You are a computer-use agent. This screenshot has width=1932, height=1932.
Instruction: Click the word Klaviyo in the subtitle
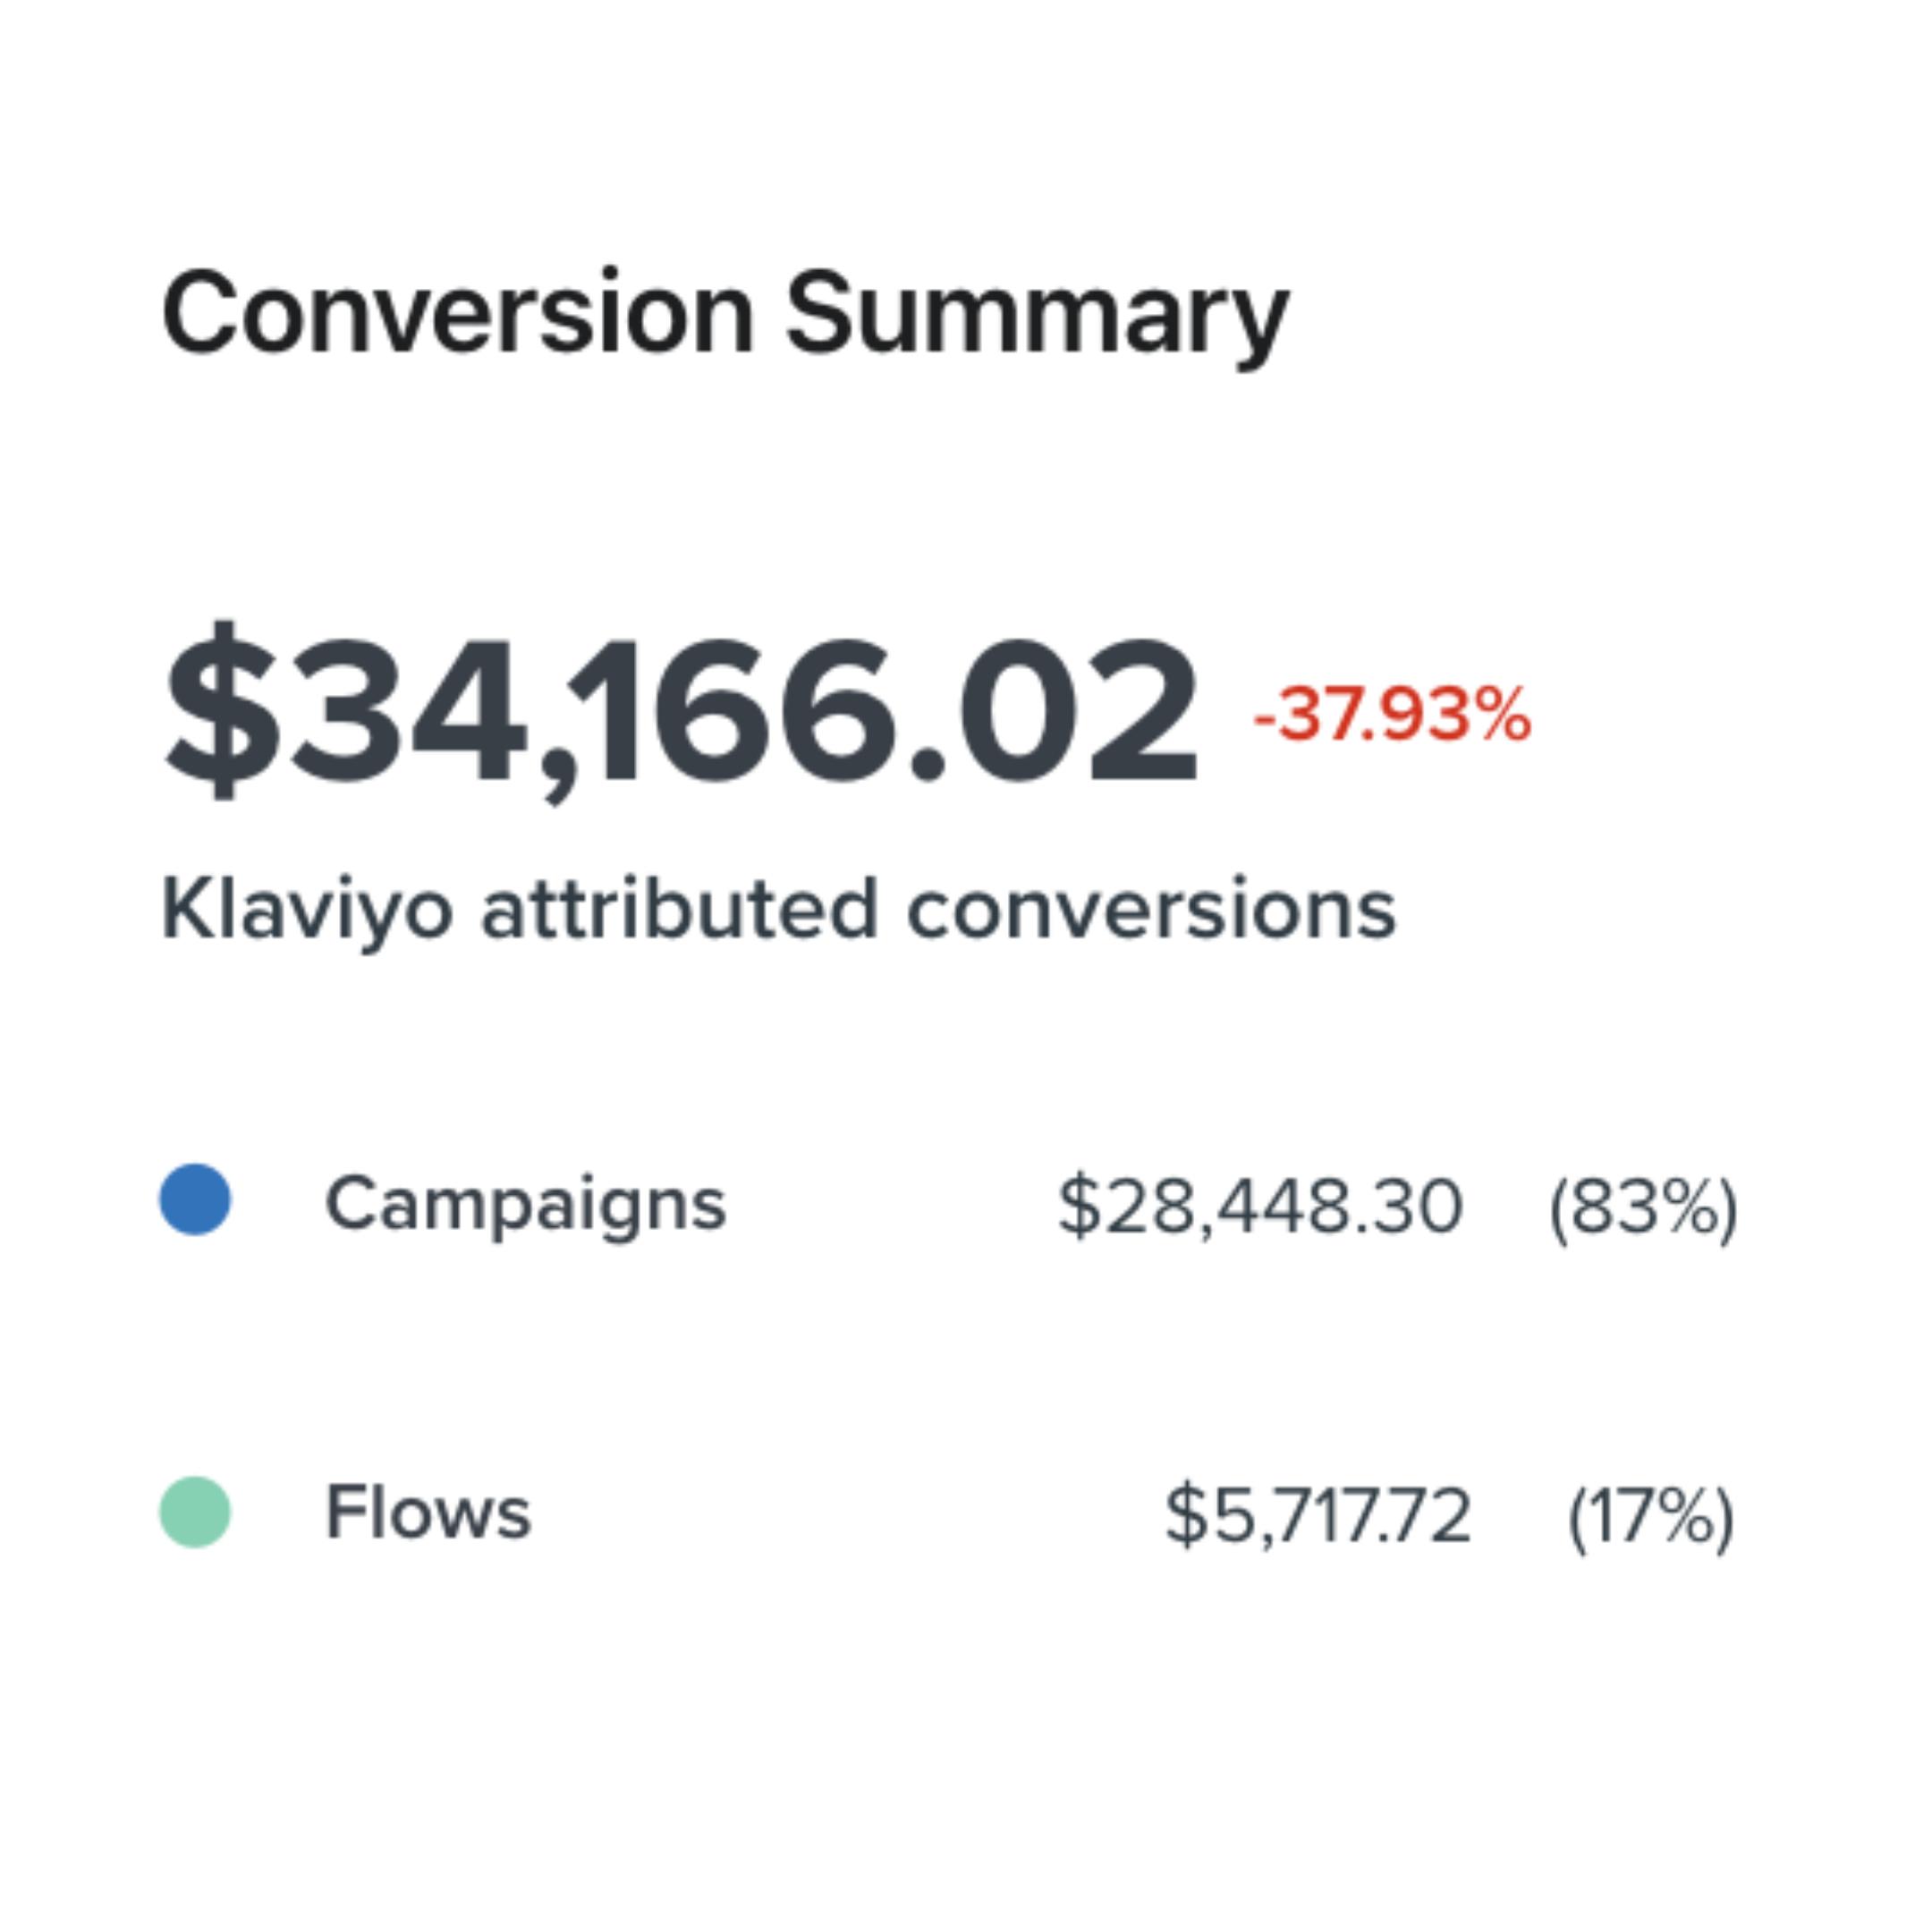tap(307, 910)
